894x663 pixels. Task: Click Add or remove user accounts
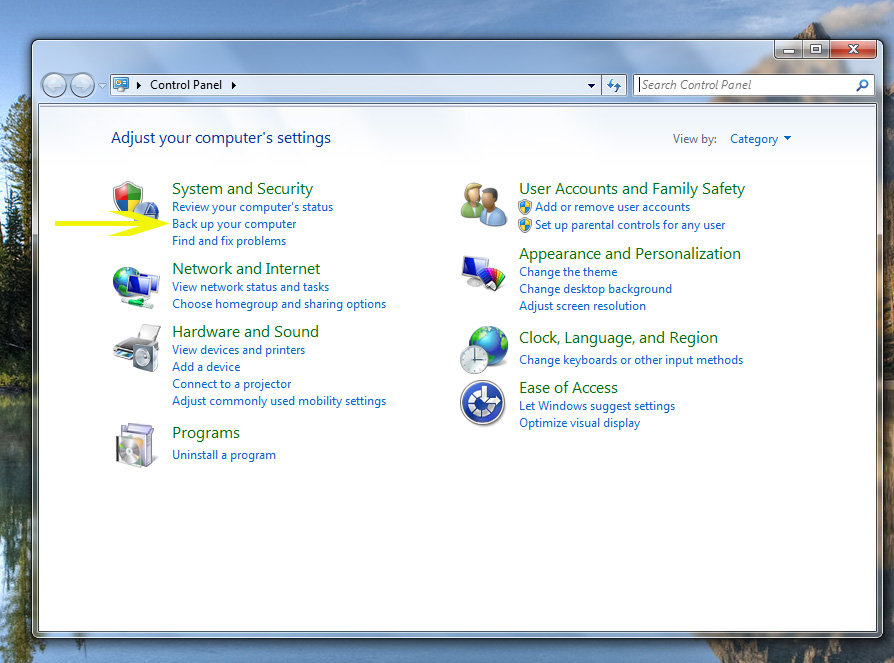click(x=612, y=207)
